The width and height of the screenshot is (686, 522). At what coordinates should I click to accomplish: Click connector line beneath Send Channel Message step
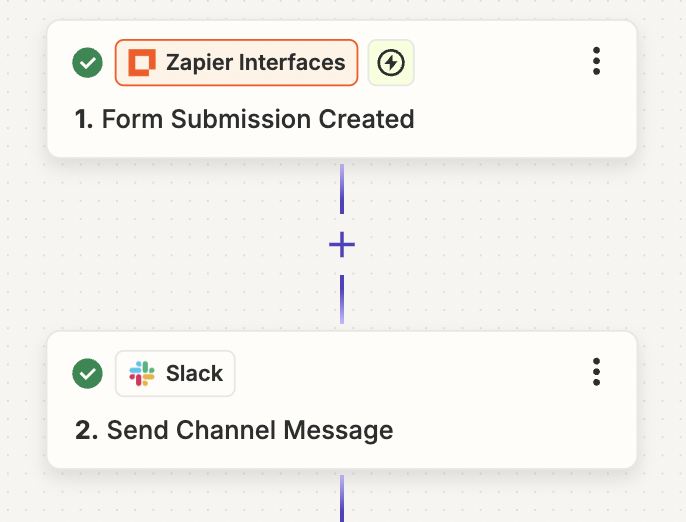342,498
